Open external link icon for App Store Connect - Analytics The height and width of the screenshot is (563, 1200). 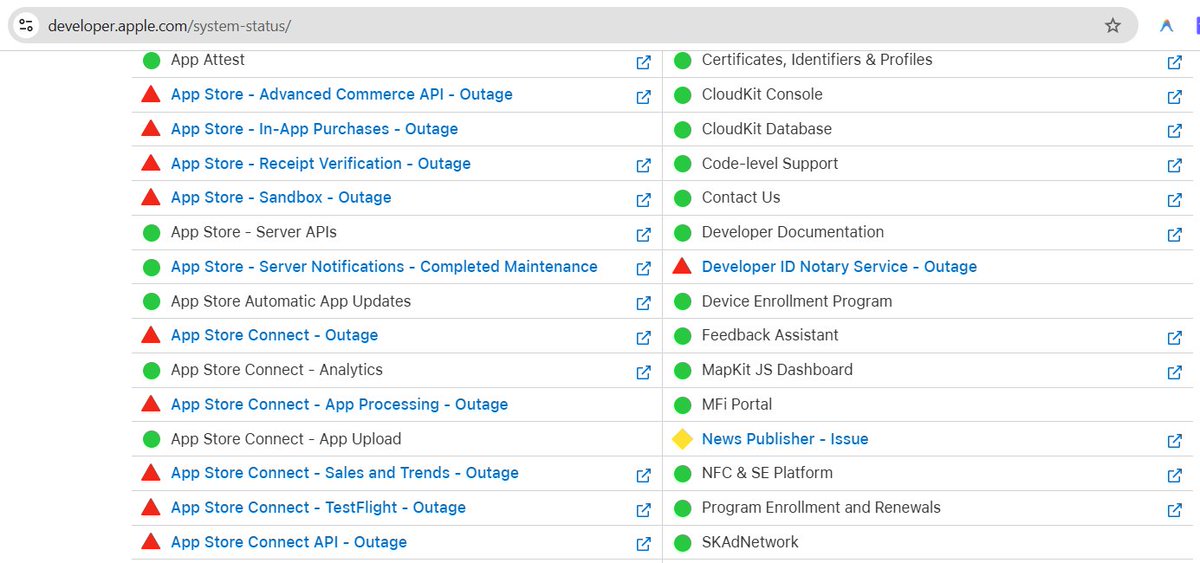[x=644, y=372]
